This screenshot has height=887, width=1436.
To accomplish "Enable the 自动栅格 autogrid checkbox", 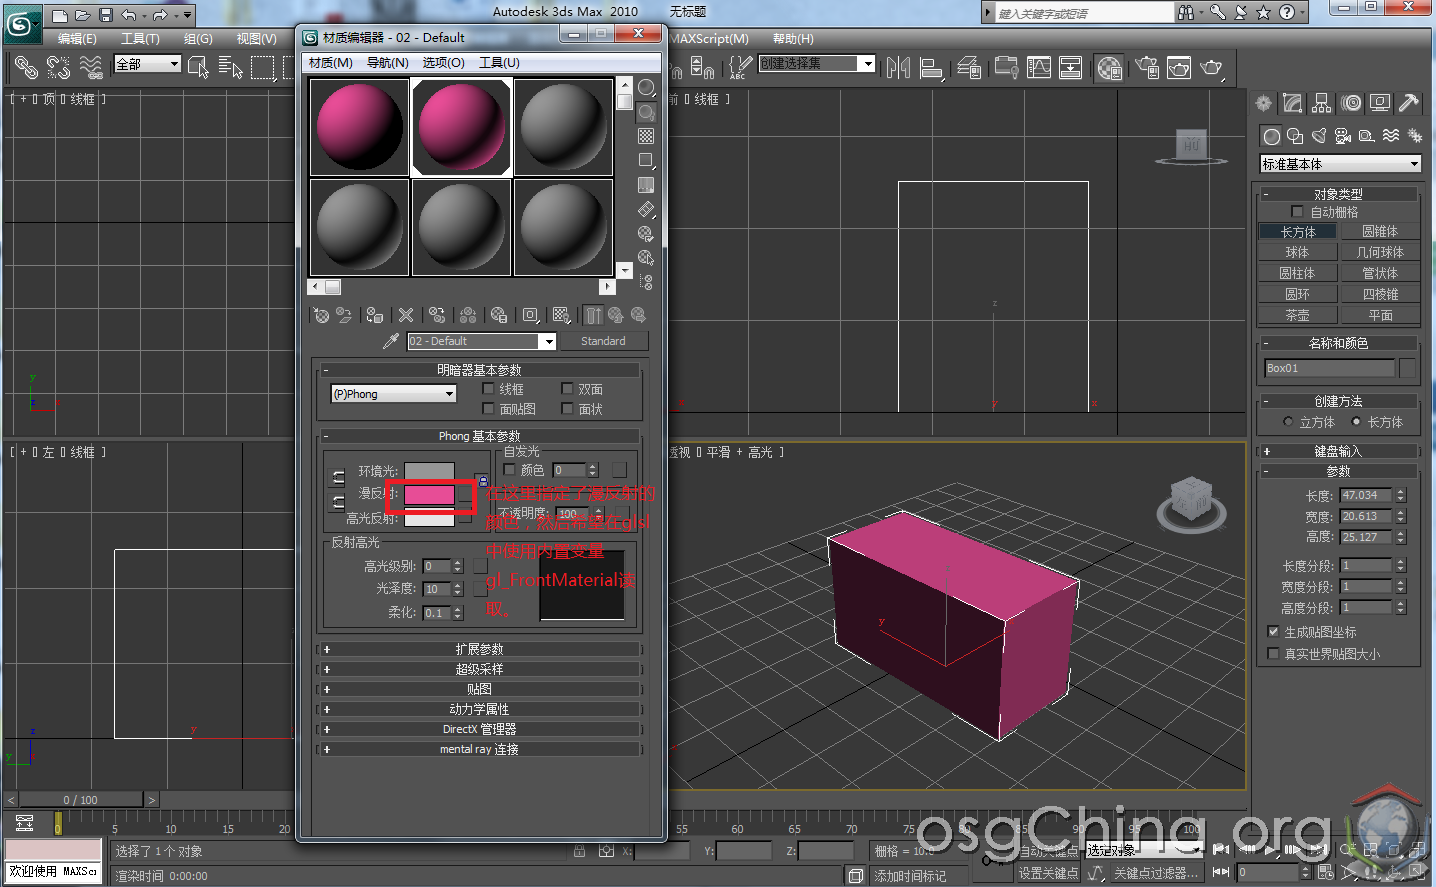I will tap(1297, 212).
